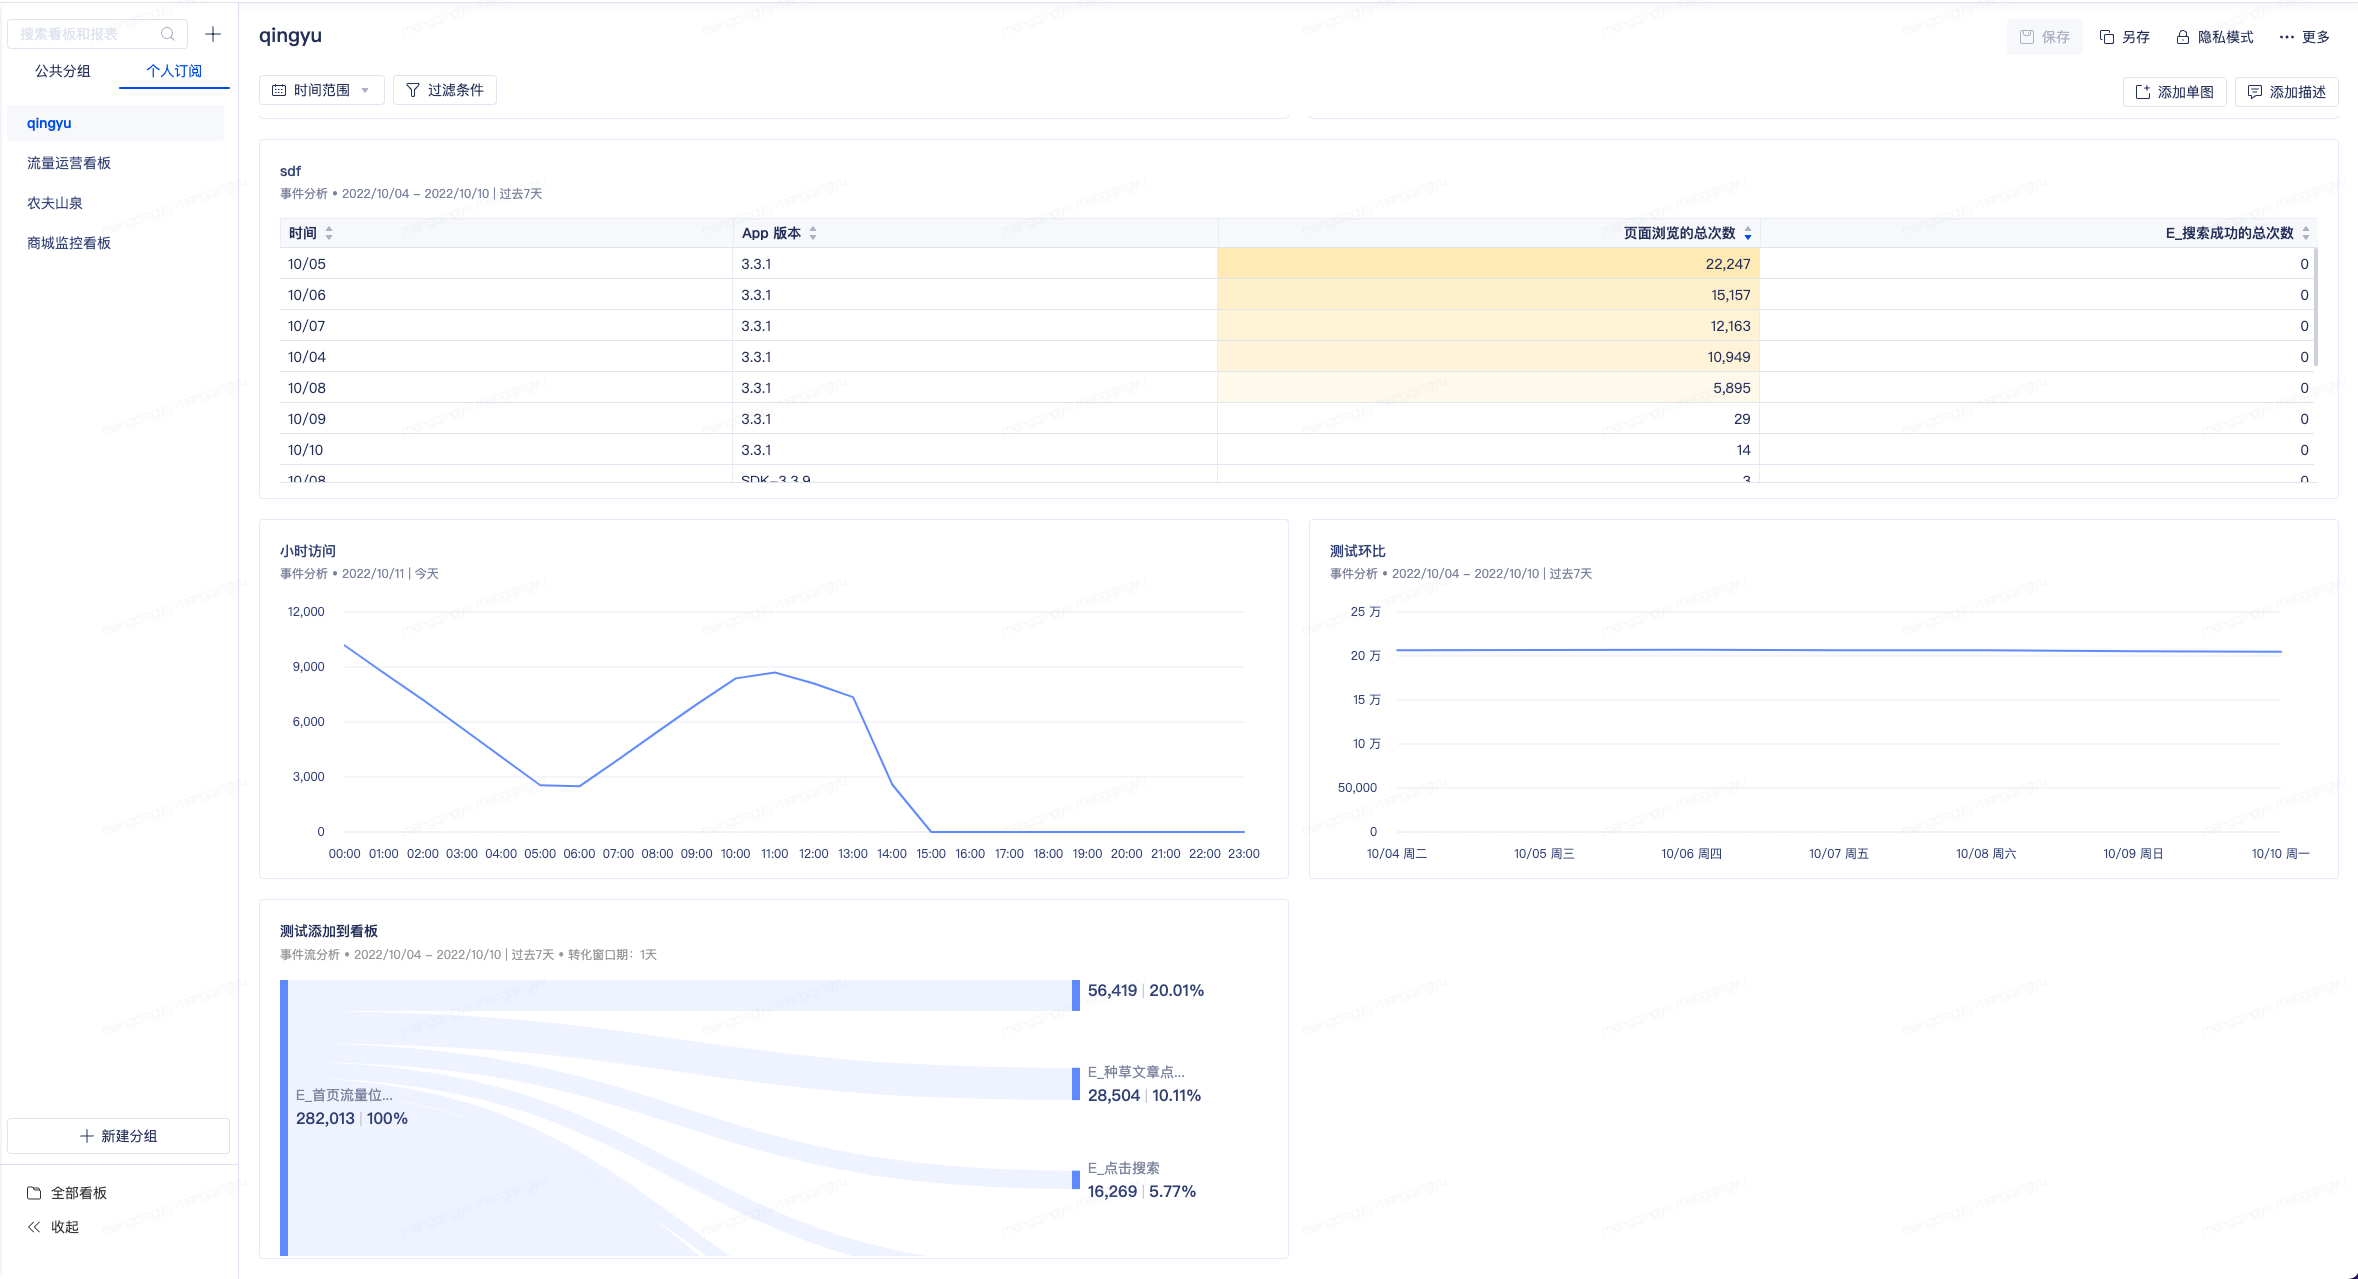Screen dimensions: 2358x1279
Task: Click the E_点击搜索 sankey node
Action: click(x=1076, y=1180)
